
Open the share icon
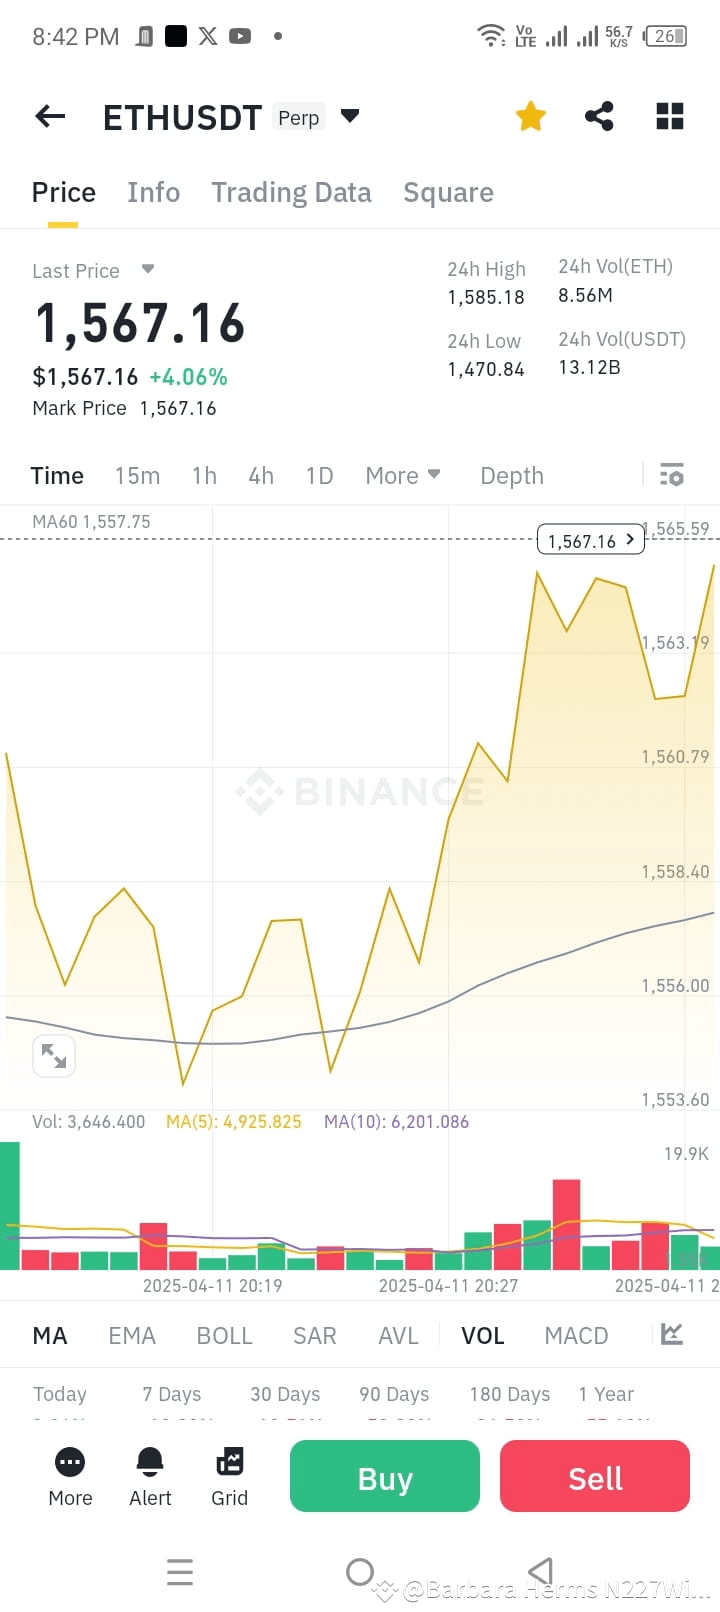(599, 117)
